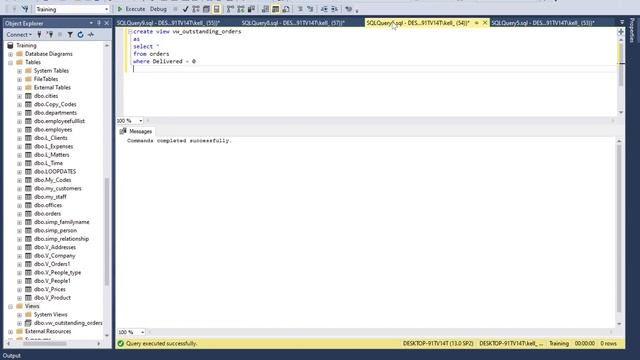Expand dbo.vw_outstanding_orders view node
640x360 pixels.
(x=19, y=323)
